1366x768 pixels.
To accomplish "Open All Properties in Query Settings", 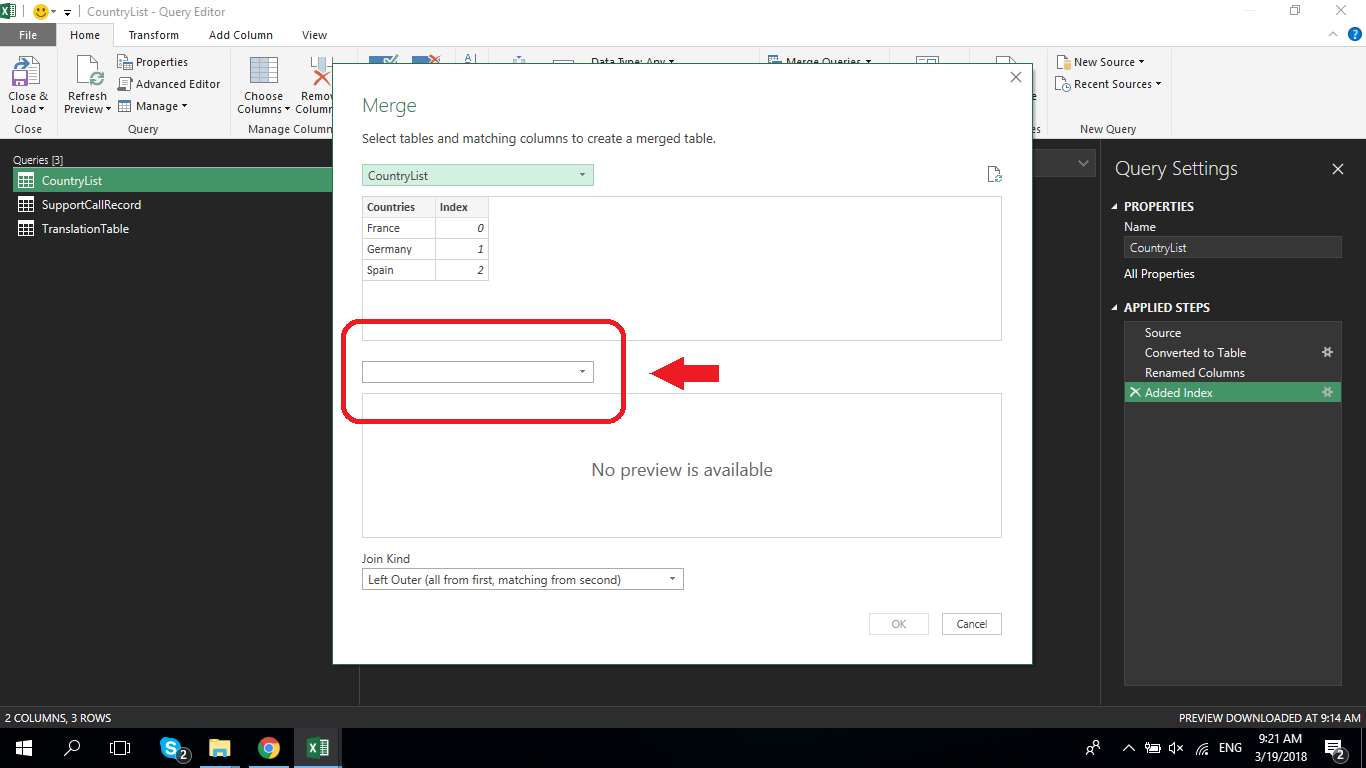I will 1158,273.
